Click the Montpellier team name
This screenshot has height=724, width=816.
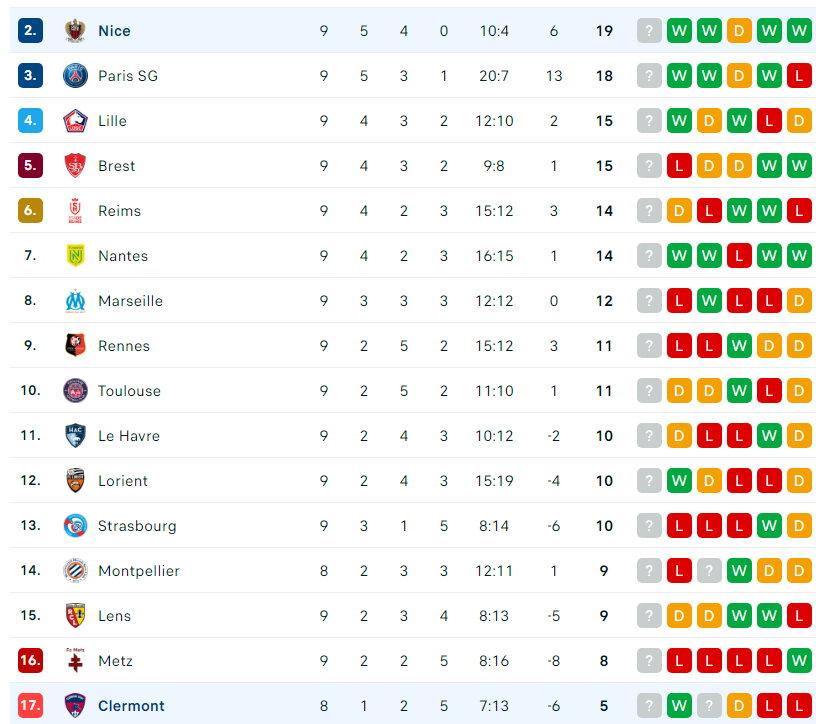[x=138, y=571]
